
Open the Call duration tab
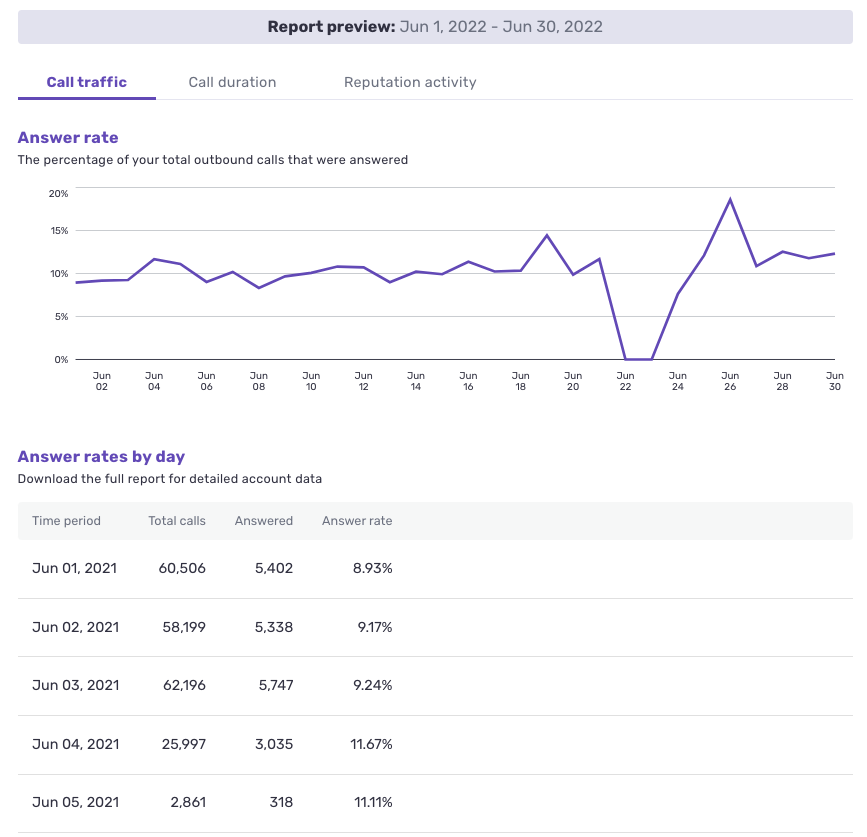pos(232,82)
